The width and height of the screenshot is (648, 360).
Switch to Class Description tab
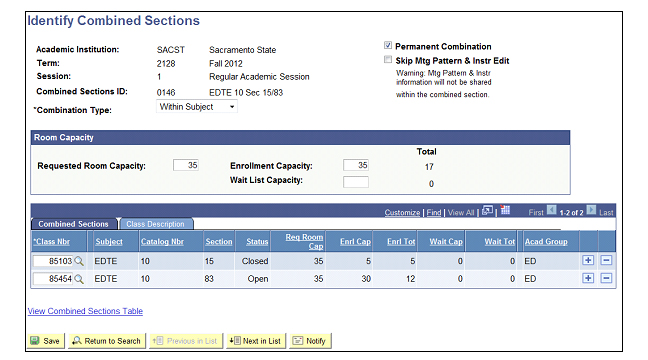(155, 224)
